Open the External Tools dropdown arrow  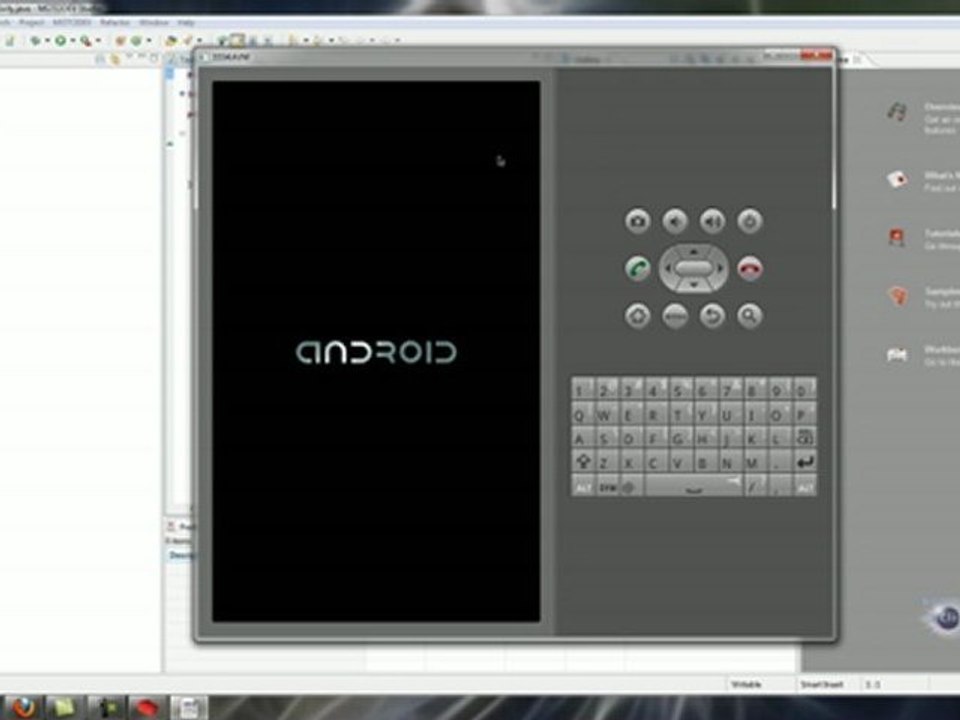point(97,40)
